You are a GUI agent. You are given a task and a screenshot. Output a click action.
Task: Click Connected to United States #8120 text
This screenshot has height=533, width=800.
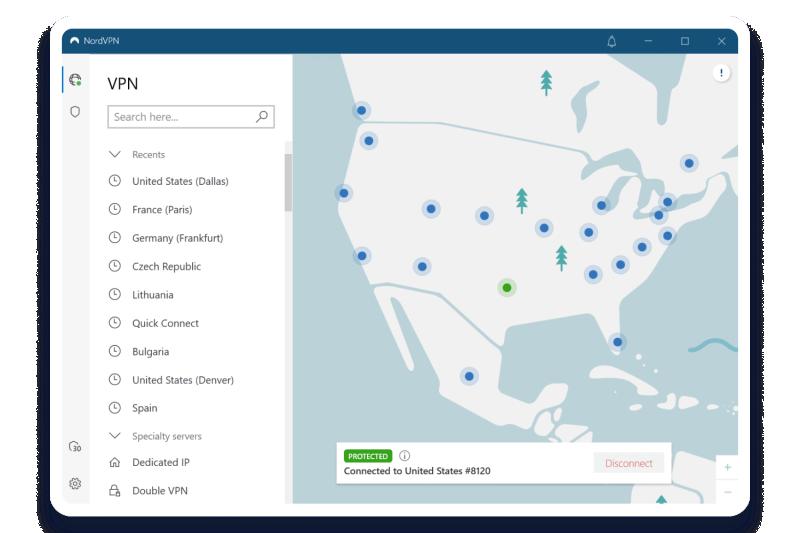click(417, 471)
